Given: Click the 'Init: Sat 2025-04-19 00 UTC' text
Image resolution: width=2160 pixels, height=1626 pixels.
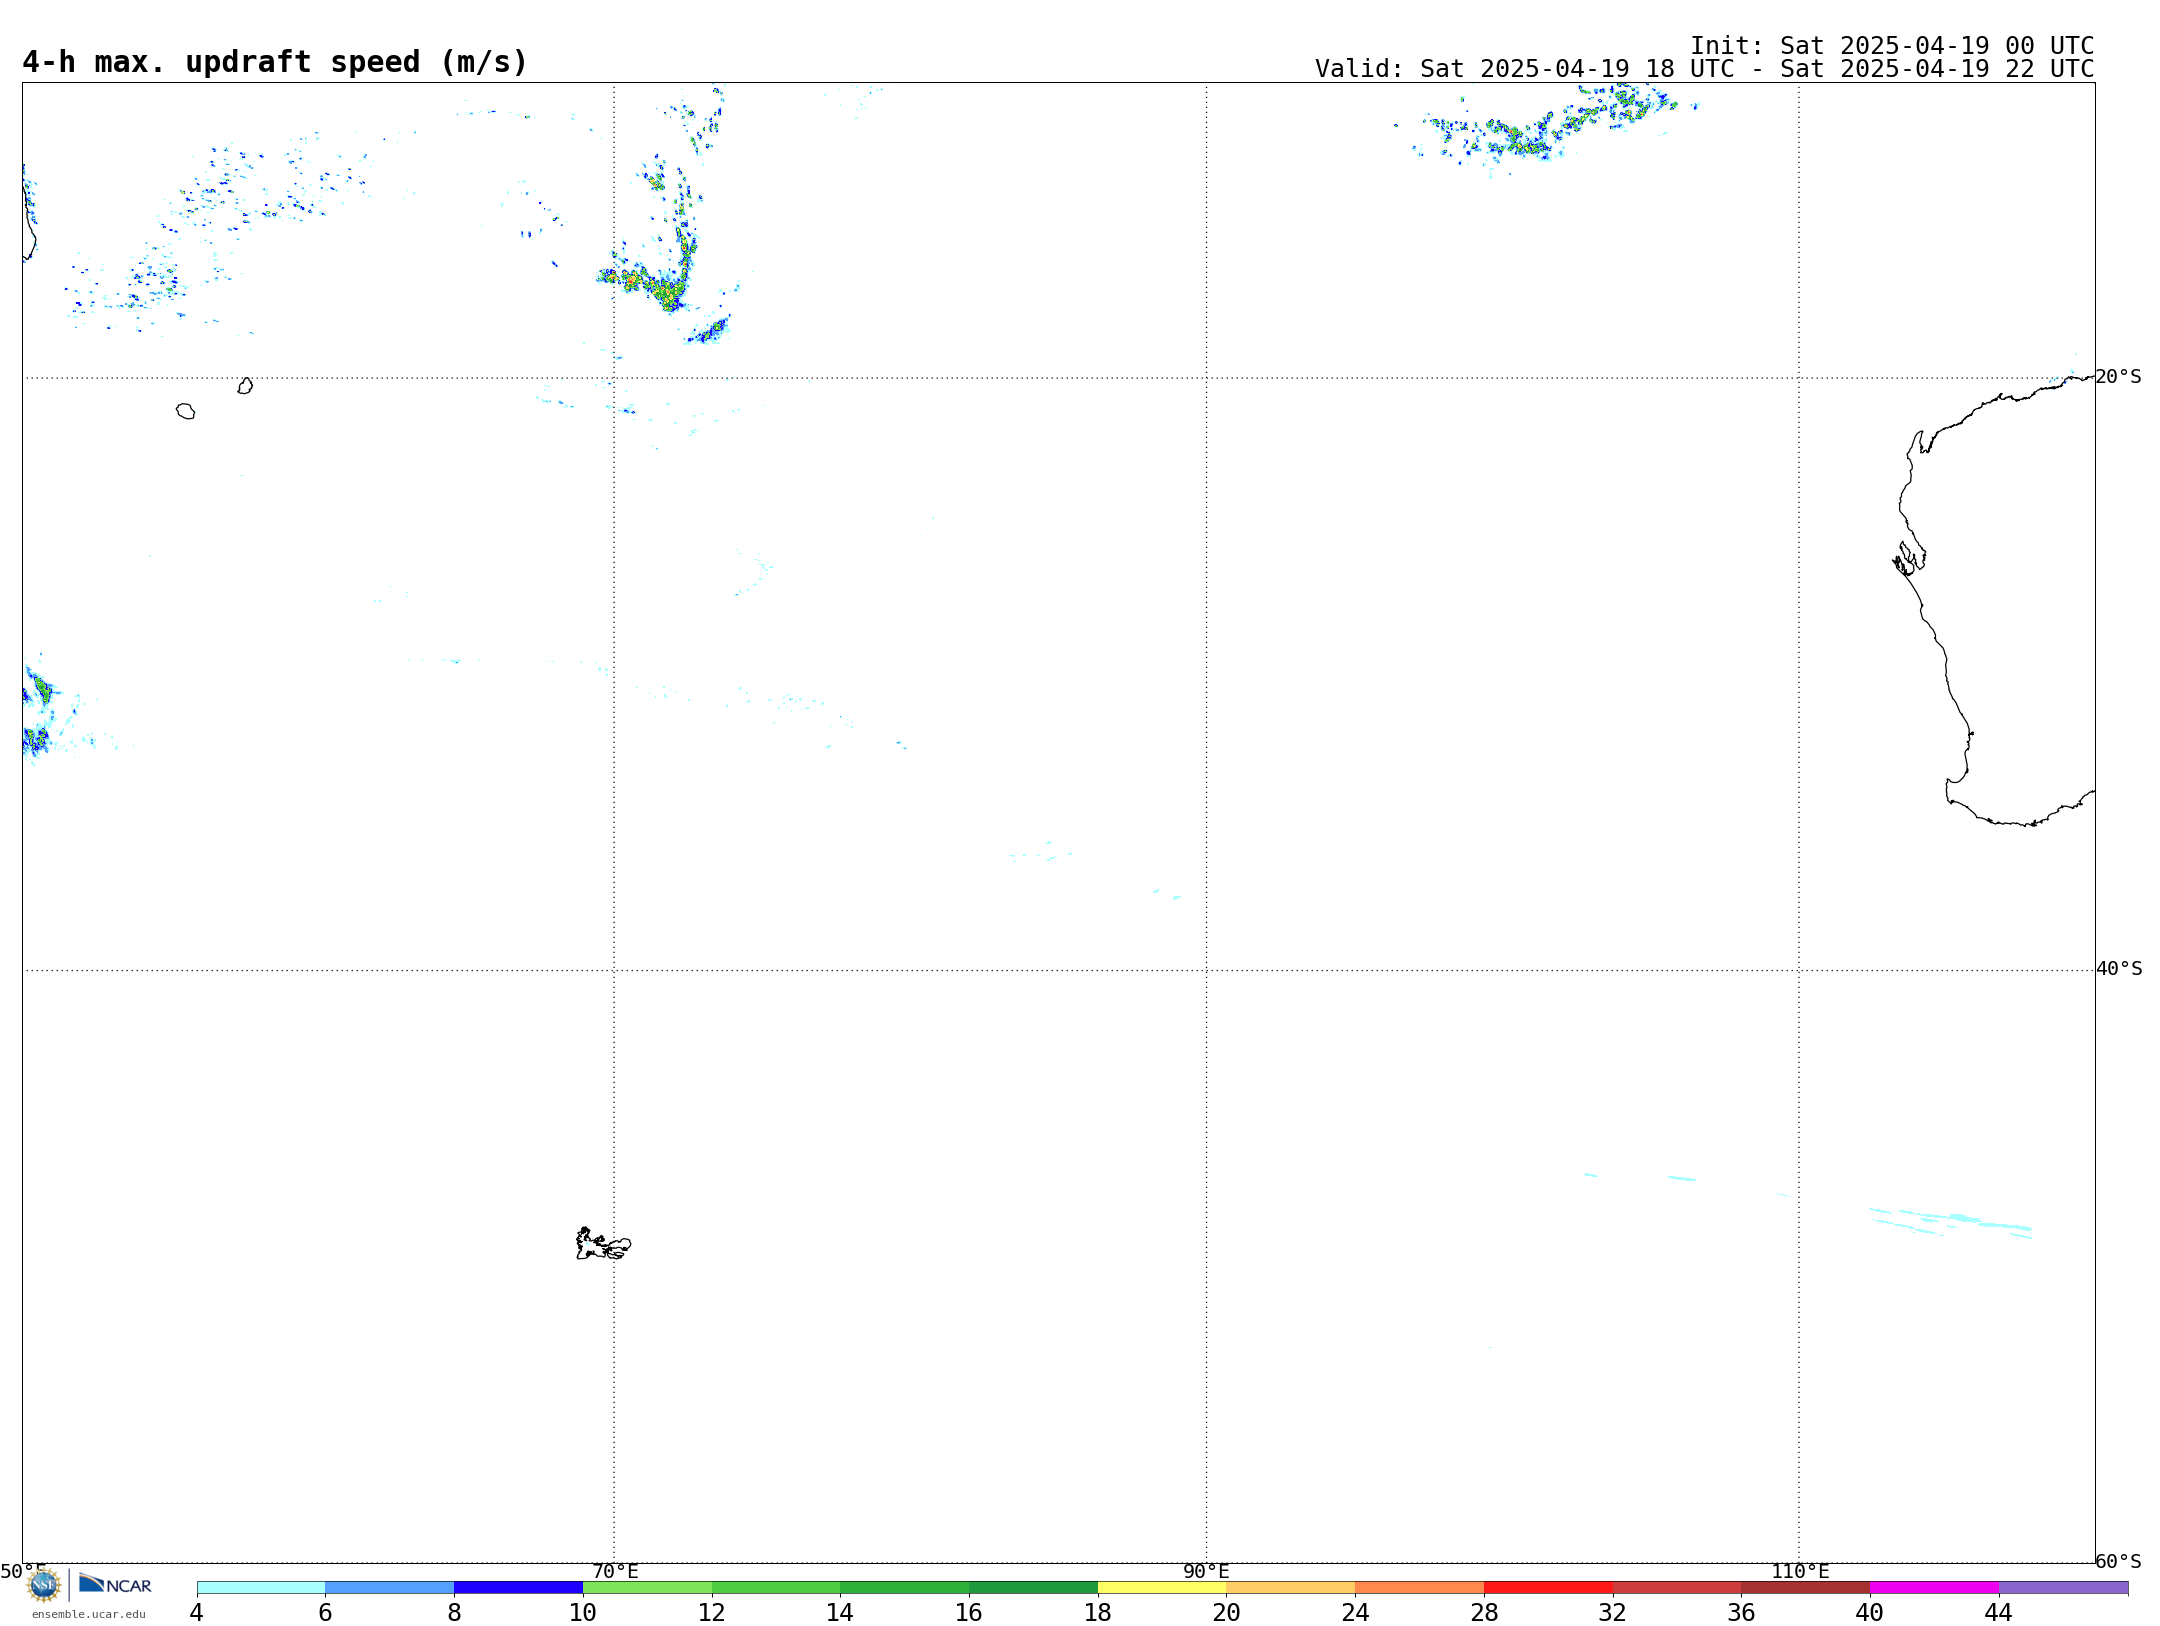Looking at the screenshot, I should pyautogui.click(x=1892, y=46).
